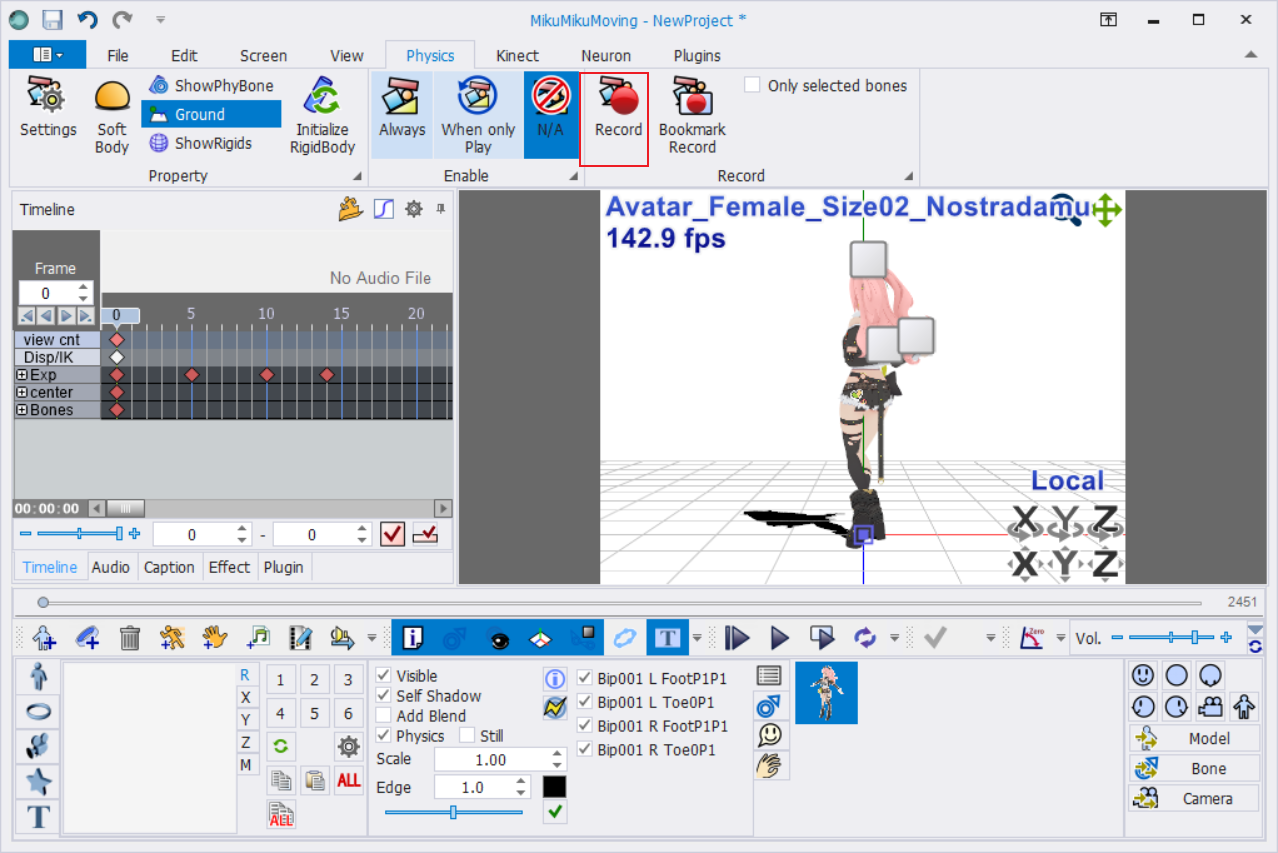The image size is (1278, 853).
Task: Expand Property group dialog launcher
Action: point(357,177)
